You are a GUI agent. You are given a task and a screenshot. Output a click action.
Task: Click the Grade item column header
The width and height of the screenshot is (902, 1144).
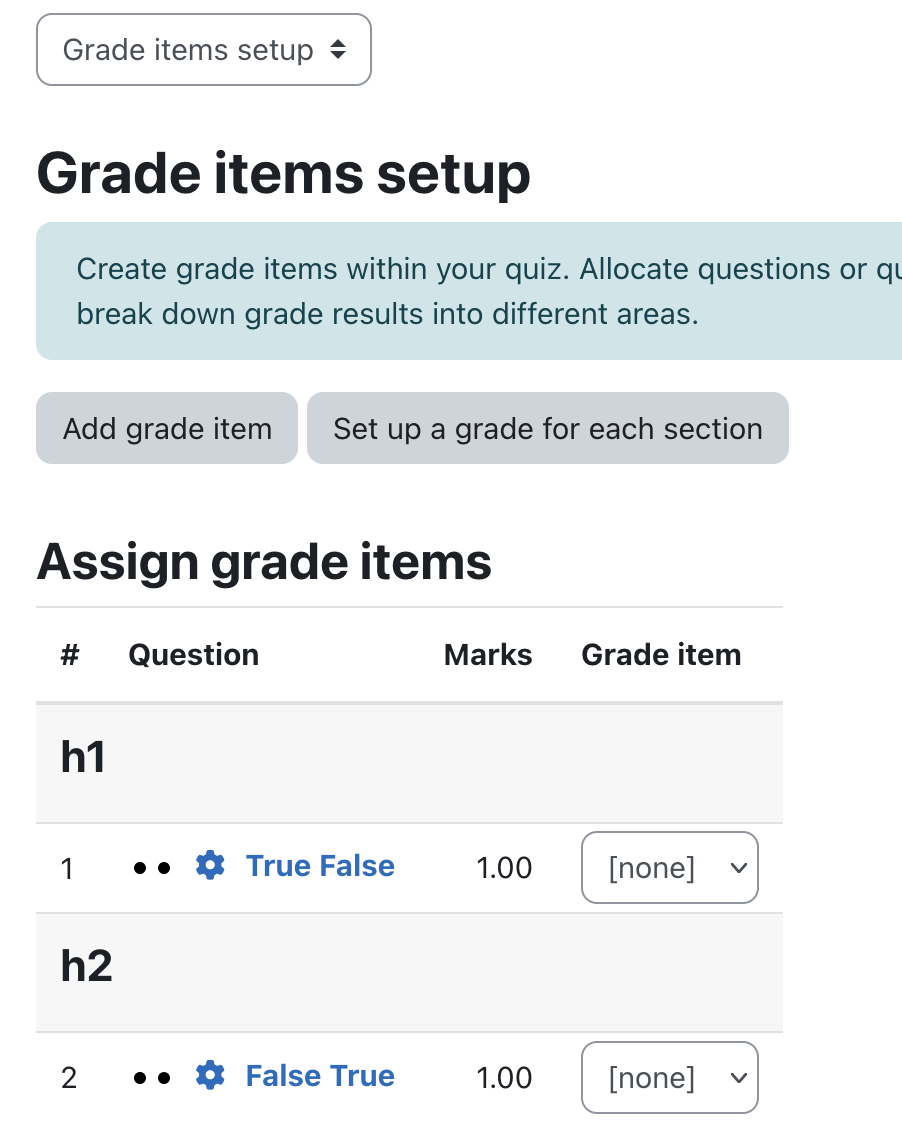coord(661,654)
